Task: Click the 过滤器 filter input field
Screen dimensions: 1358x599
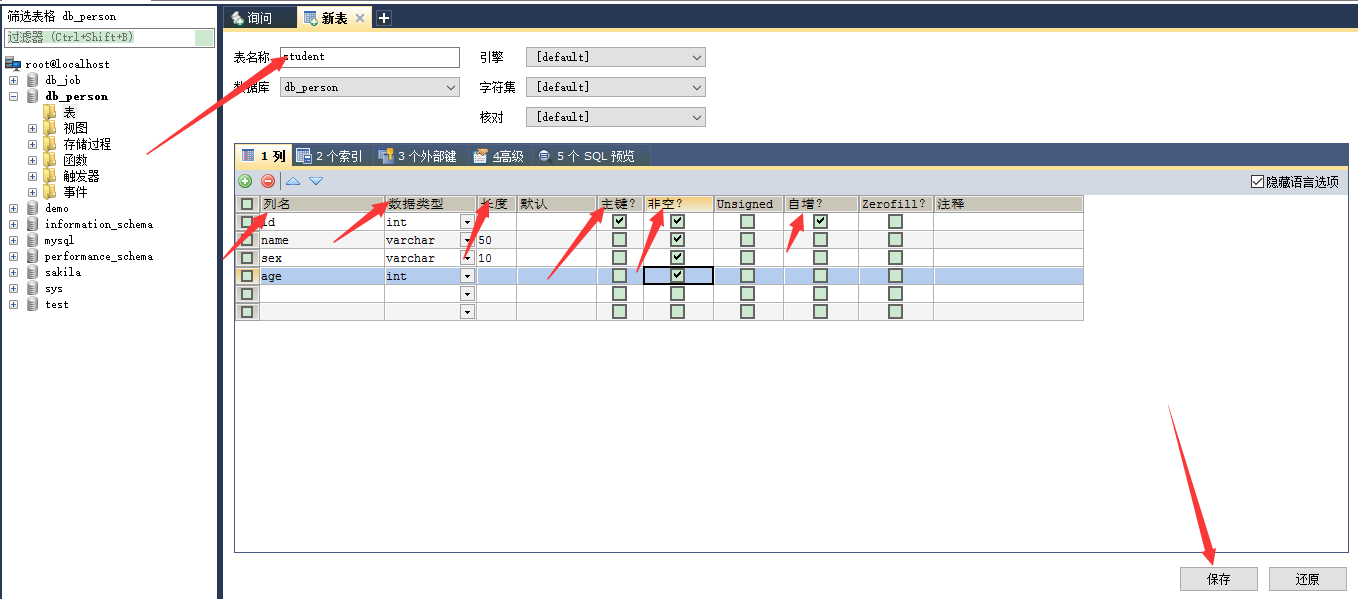Action: [x=110, y=37]
